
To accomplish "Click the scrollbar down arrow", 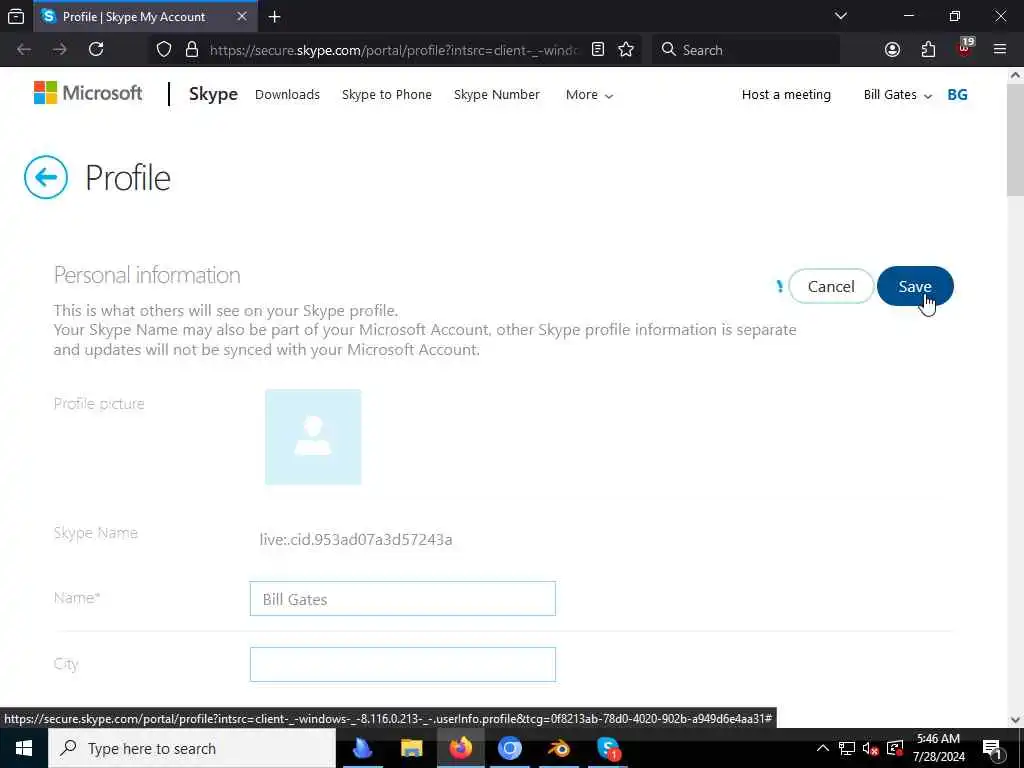I will (1016, 720).
